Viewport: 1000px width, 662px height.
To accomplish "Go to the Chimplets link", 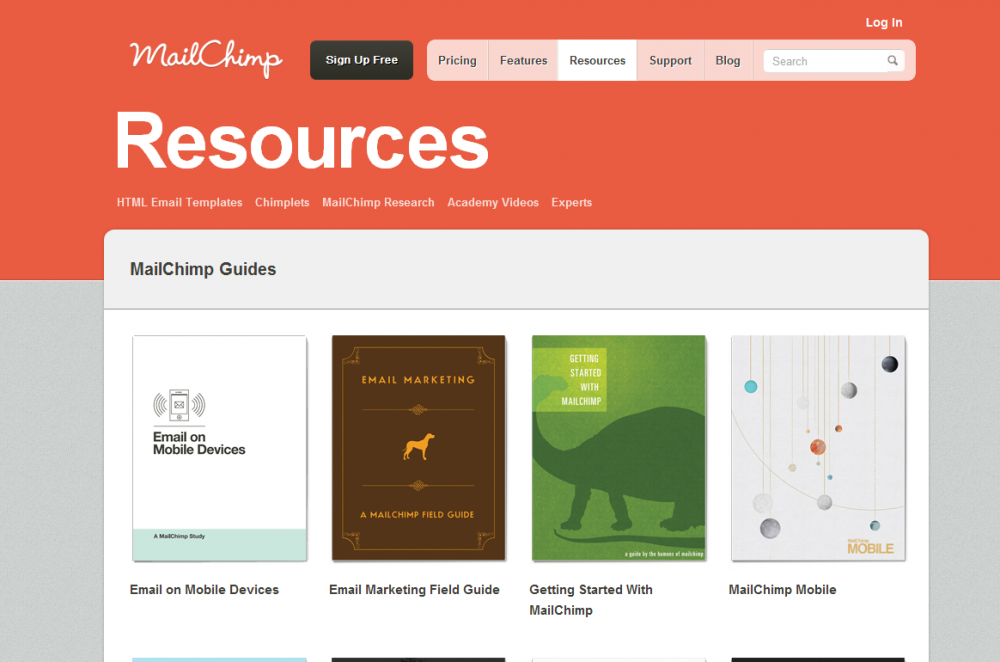I will tap(282, 202).
